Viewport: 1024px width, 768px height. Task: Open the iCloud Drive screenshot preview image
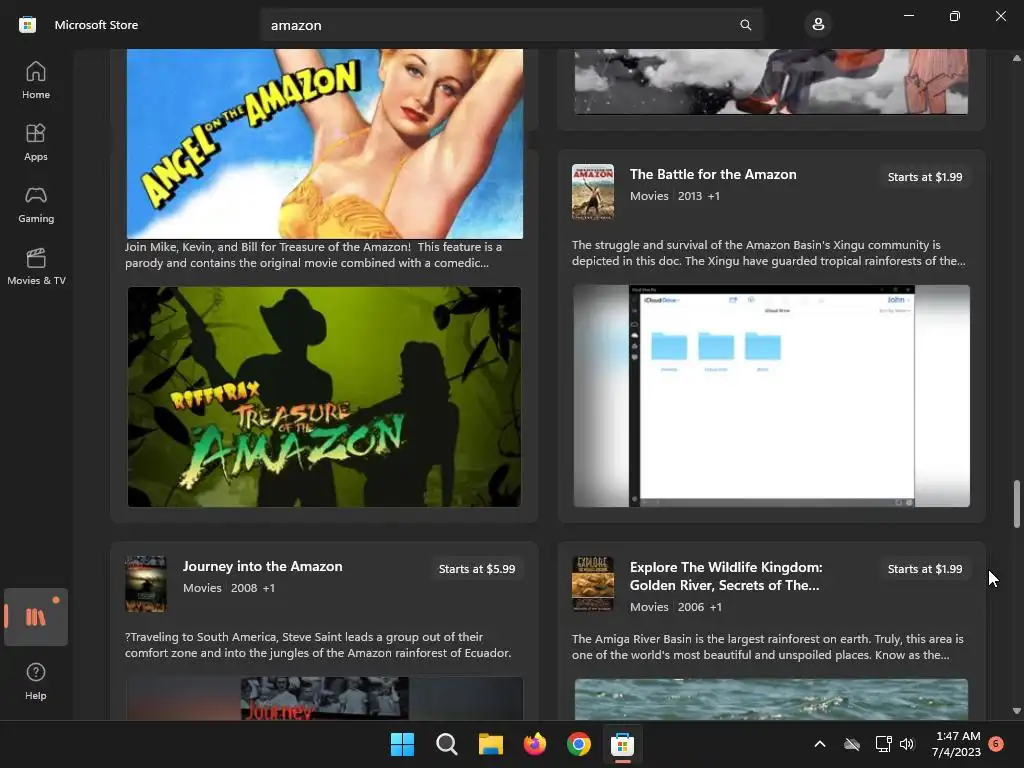[x=771, y=396]
